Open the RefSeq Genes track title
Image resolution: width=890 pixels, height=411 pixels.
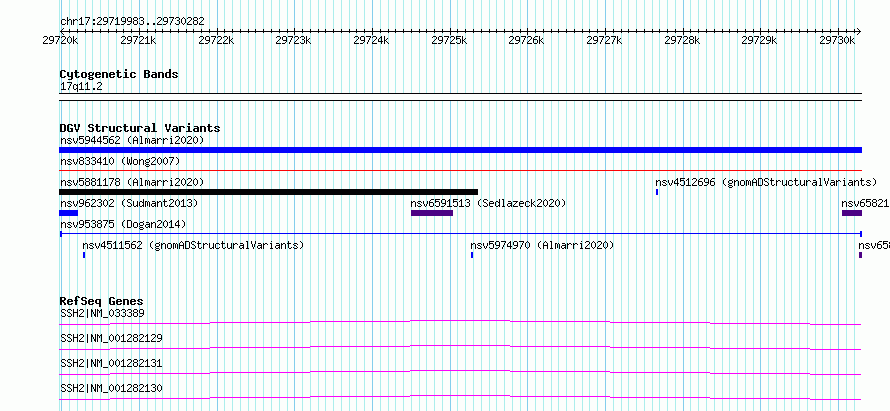point(102,301)
